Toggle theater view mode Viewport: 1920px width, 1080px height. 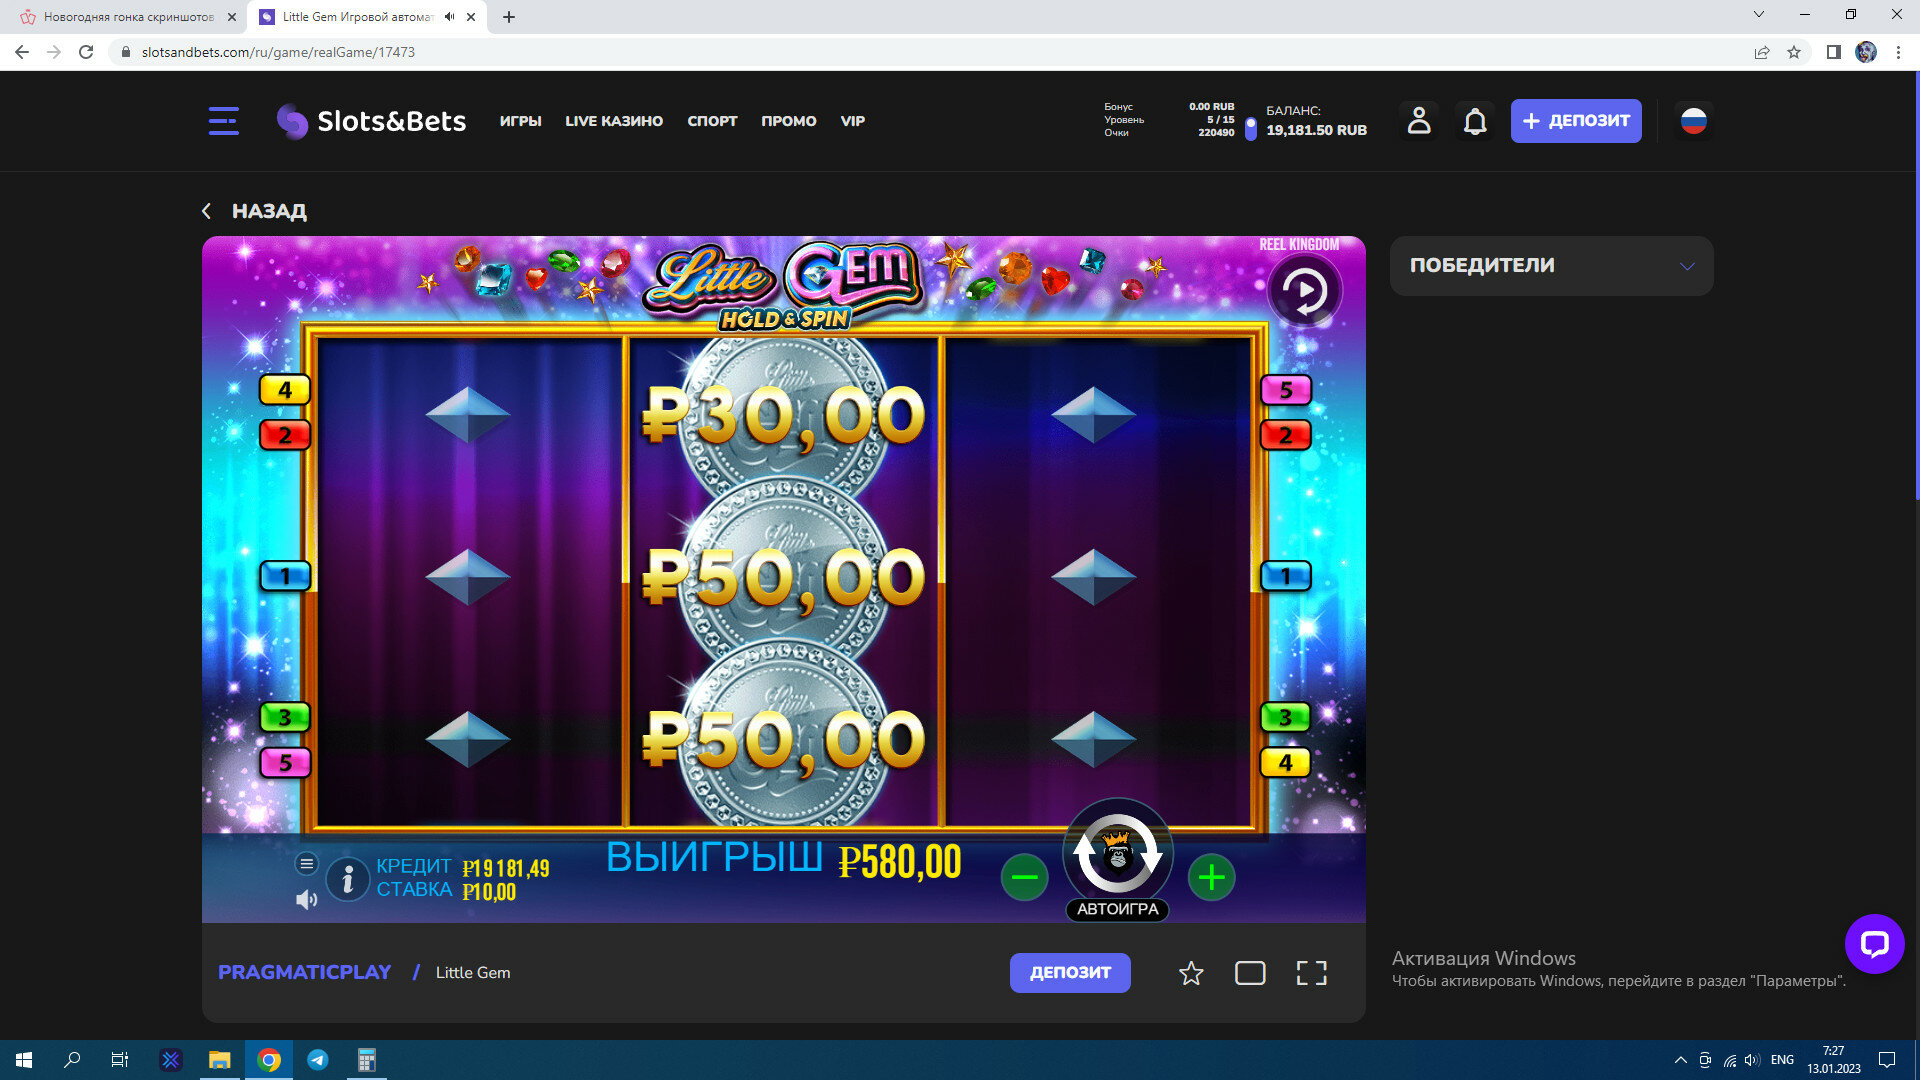1250,973
